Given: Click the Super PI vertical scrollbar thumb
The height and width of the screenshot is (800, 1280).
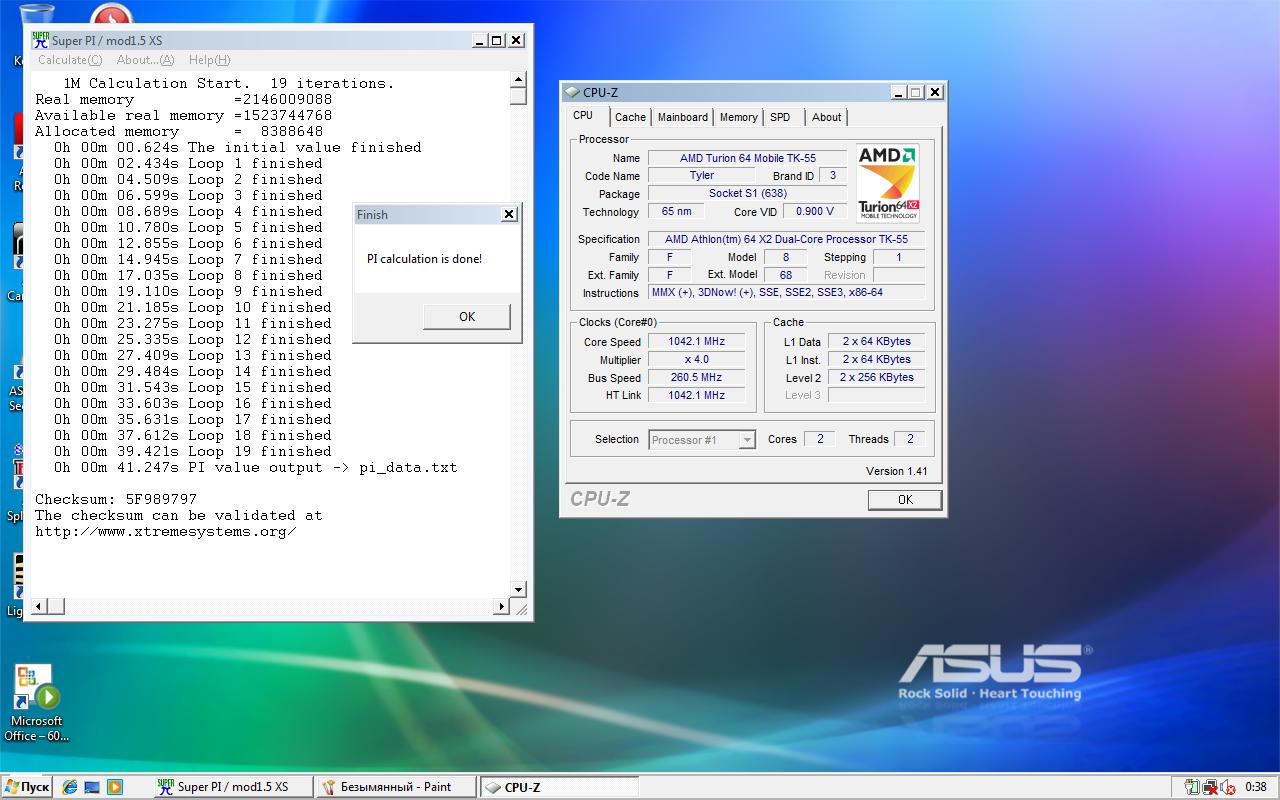Looking at the screenshot, I should click(518, 96).
